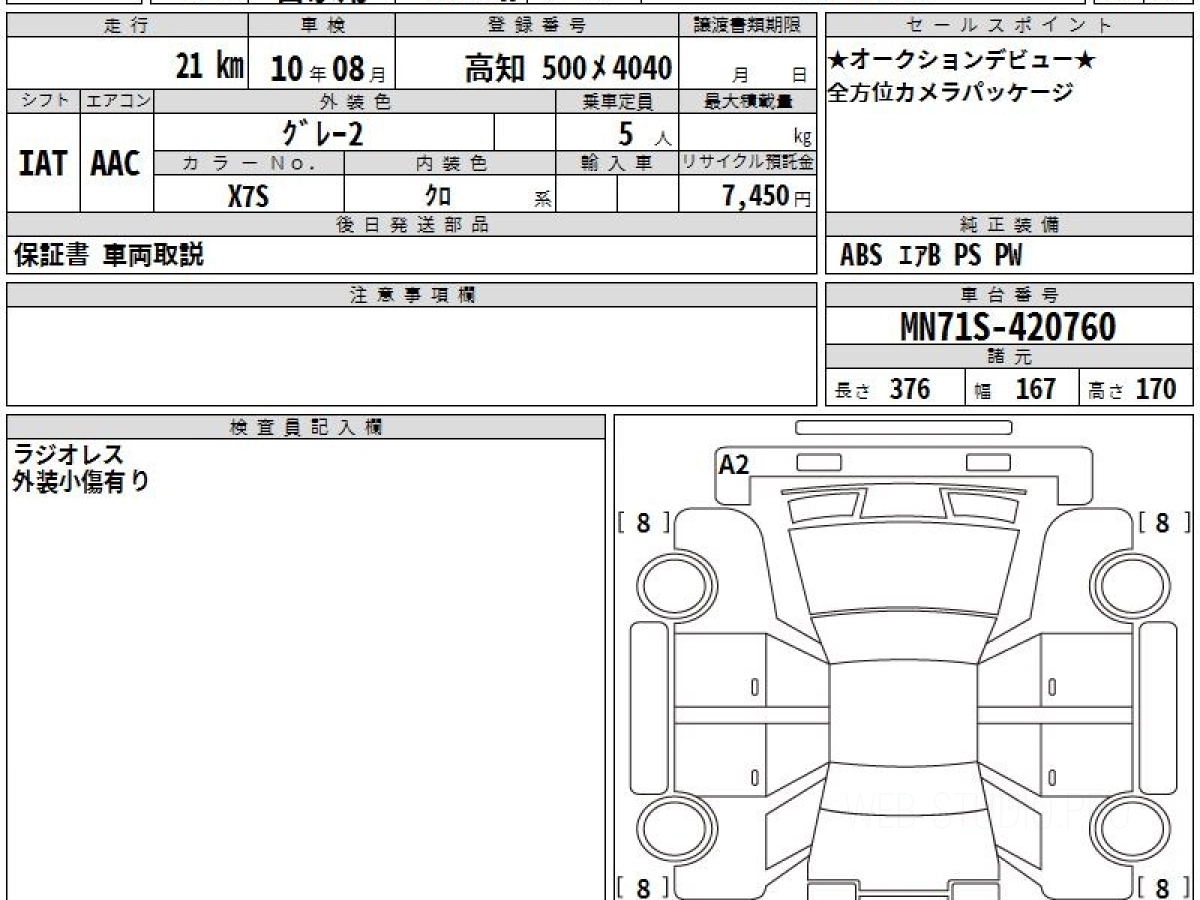Click the color number X7S
The height and width of the screenshot is (900, 1200).
(248, 196)
